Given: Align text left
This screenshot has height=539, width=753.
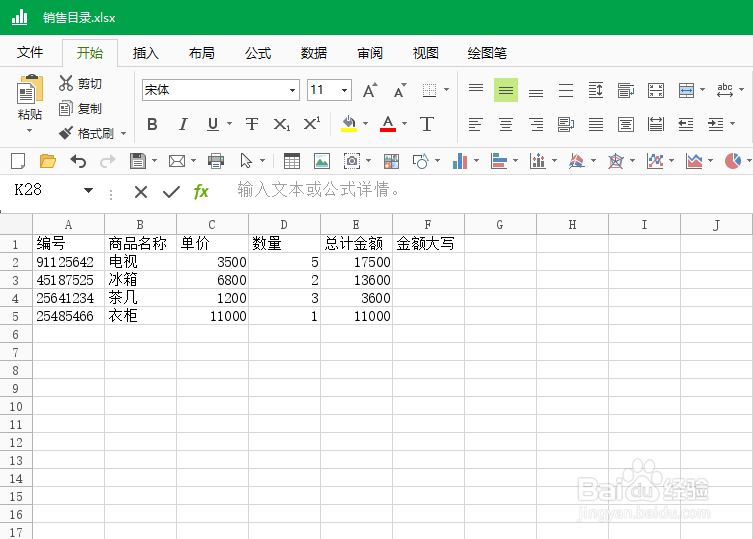Looking at the screenshot, I should [475, 124].
